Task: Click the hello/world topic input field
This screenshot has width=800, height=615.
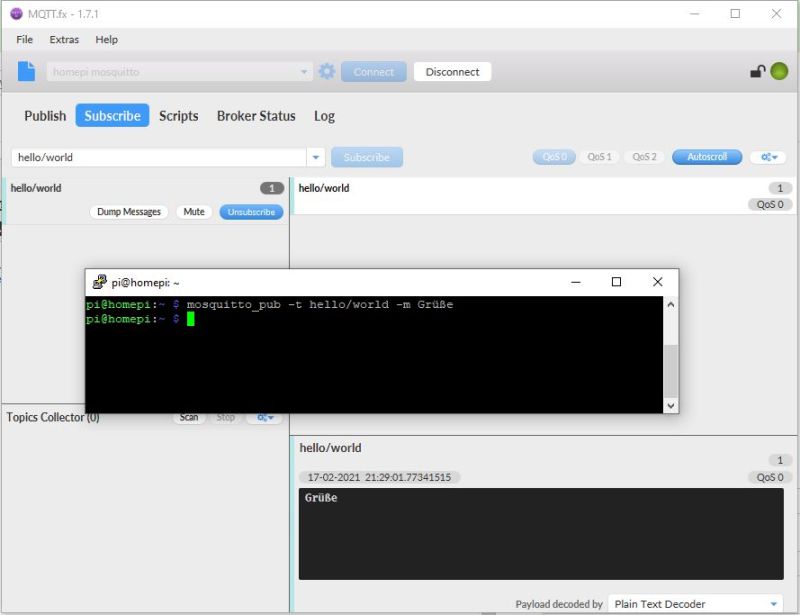Action: pyautogui.click(x=159, y=157)
